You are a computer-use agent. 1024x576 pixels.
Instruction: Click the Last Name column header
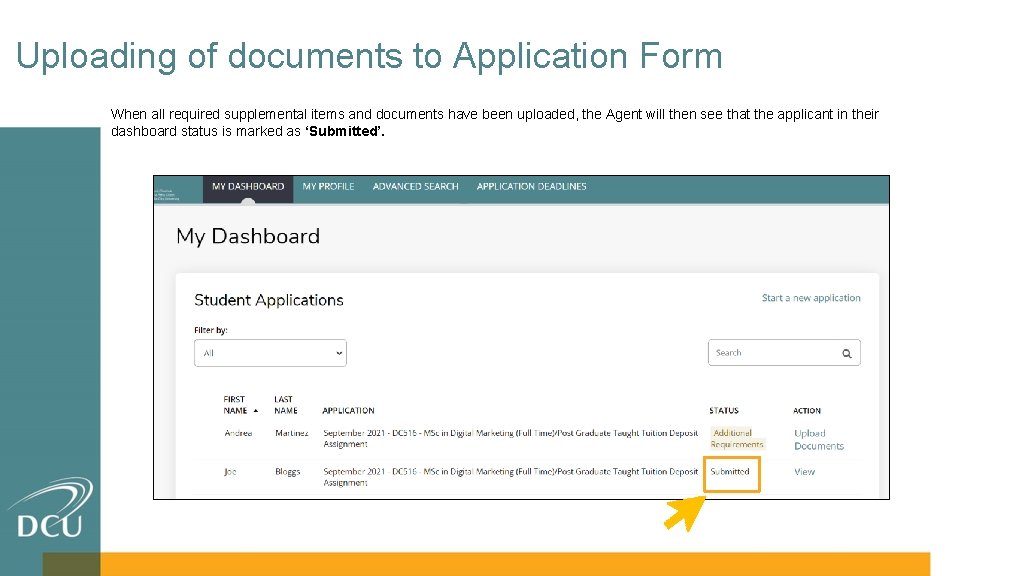(x=285, y=405)
